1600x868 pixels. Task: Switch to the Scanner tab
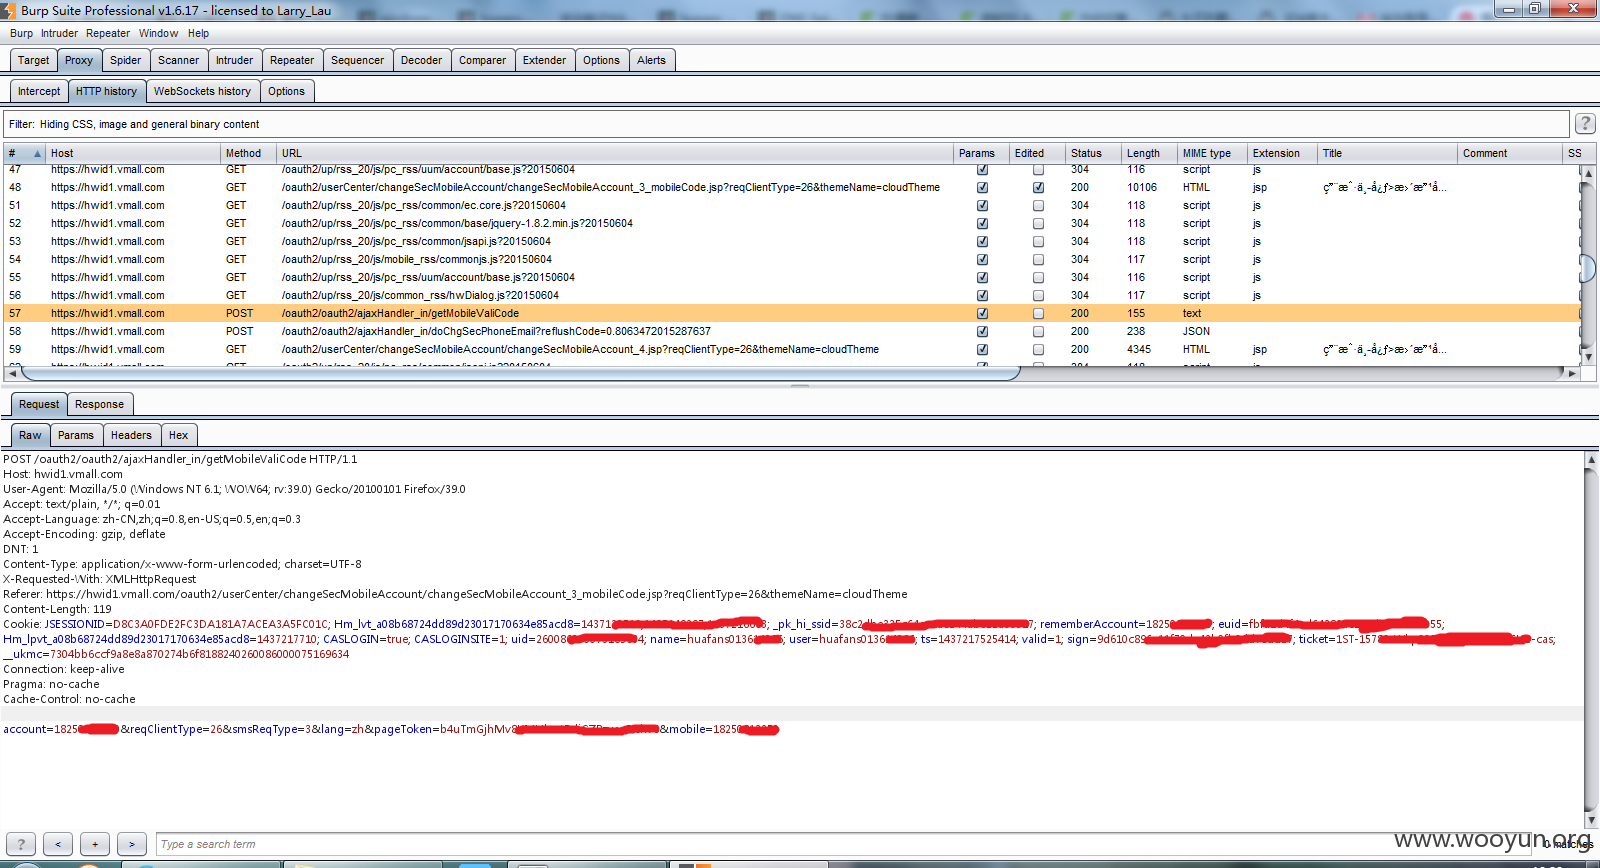(178, 60)
